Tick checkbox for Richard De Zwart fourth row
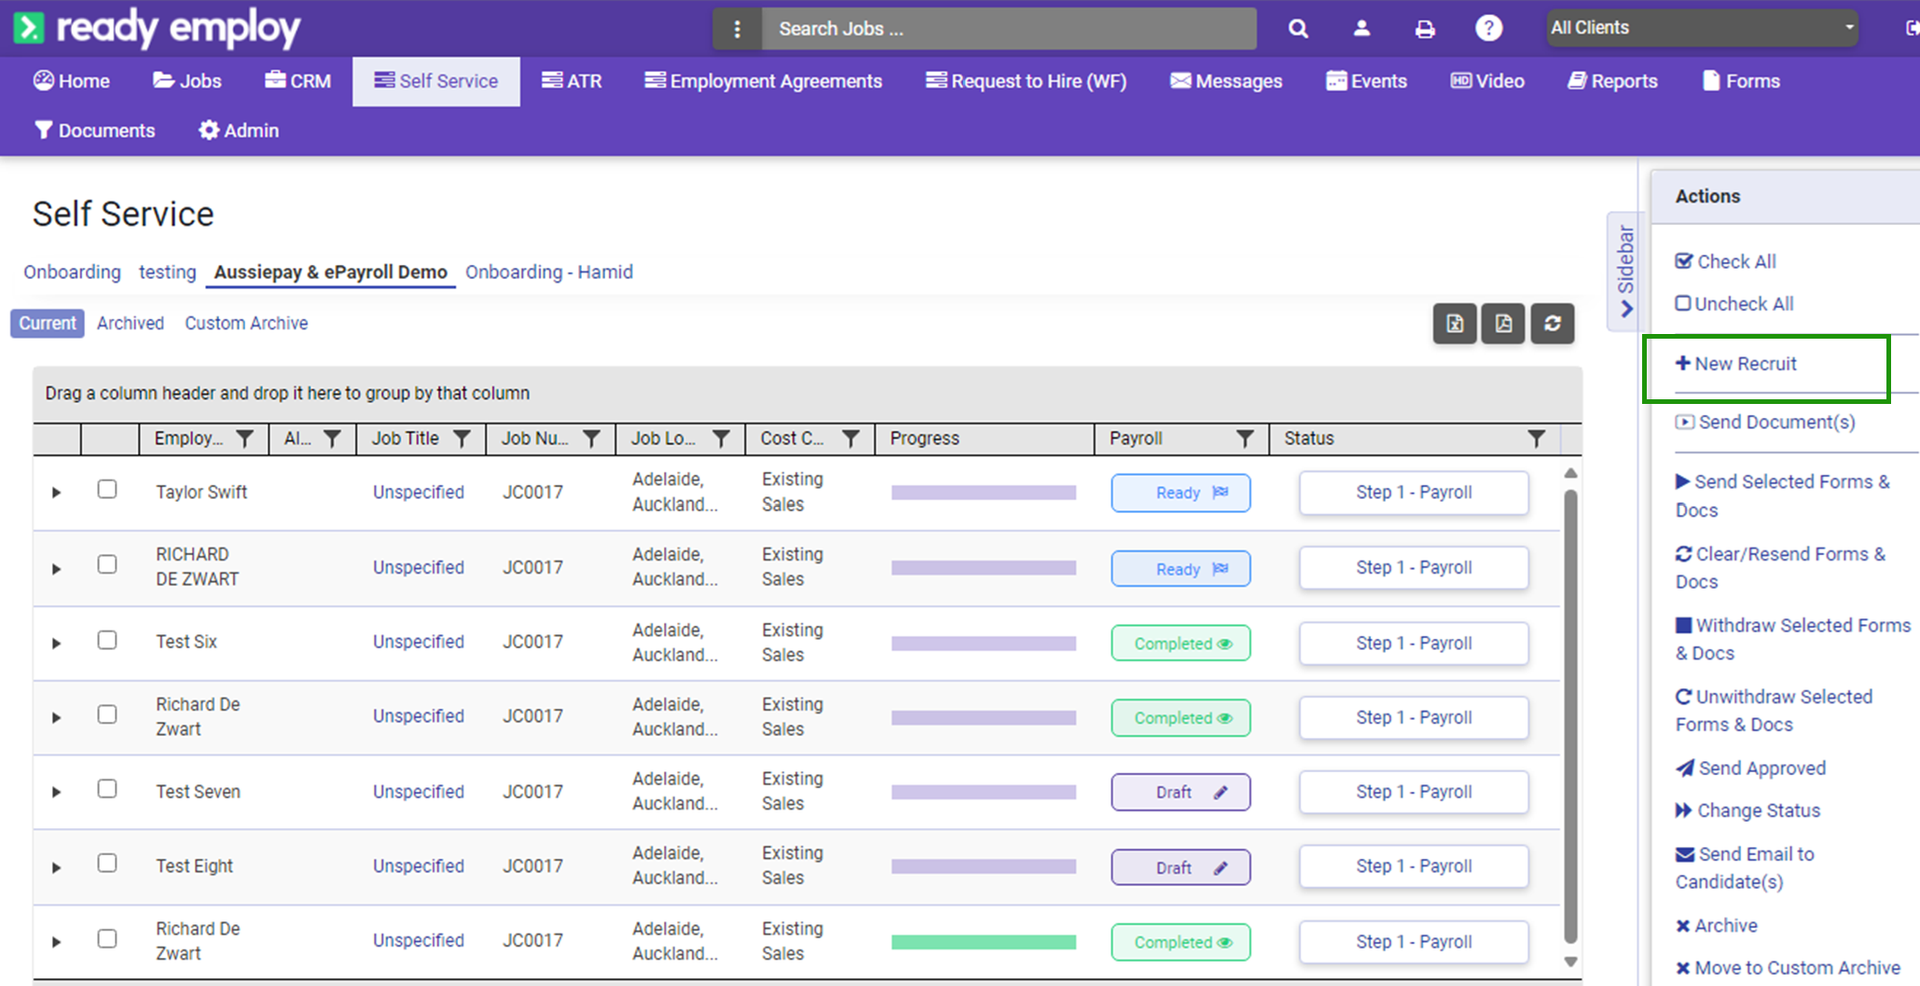Screen dimensions: 1920x986 (x=107, y=714)
